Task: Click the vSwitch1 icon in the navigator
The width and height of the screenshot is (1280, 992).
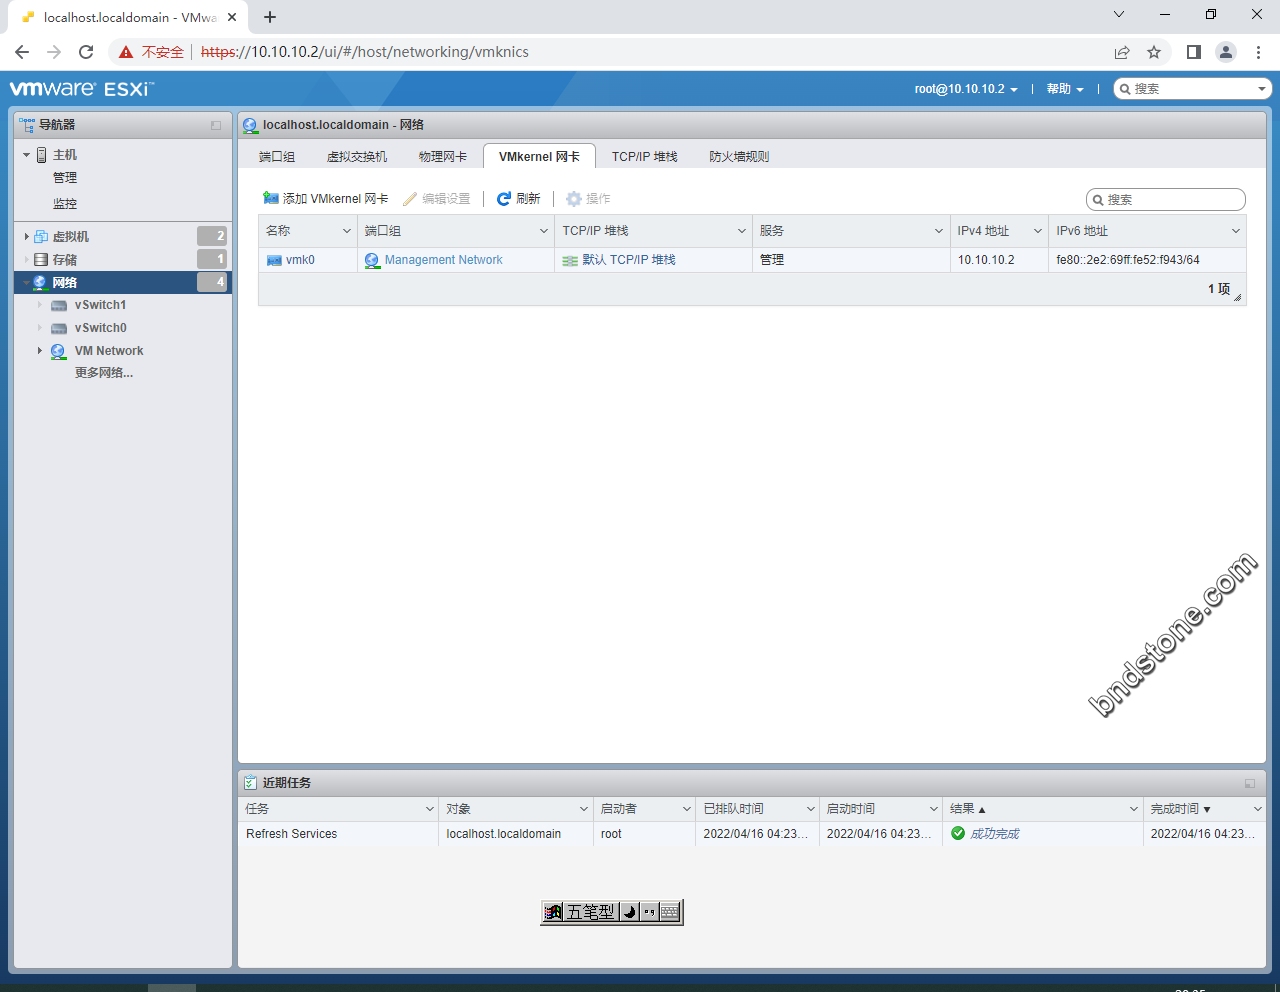Action: (x=59, y=305)
